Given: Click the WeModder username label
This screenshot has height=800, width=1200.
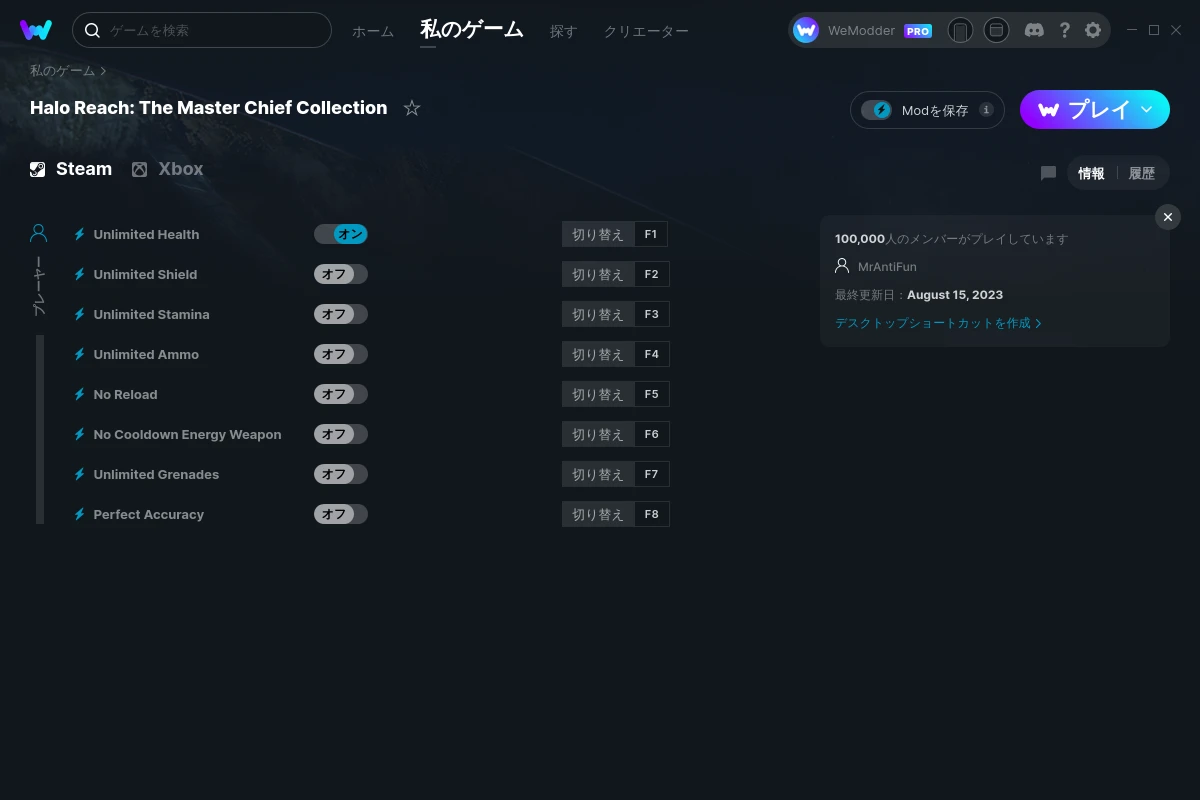Looking at the screenshot, I should coord(862,31).
